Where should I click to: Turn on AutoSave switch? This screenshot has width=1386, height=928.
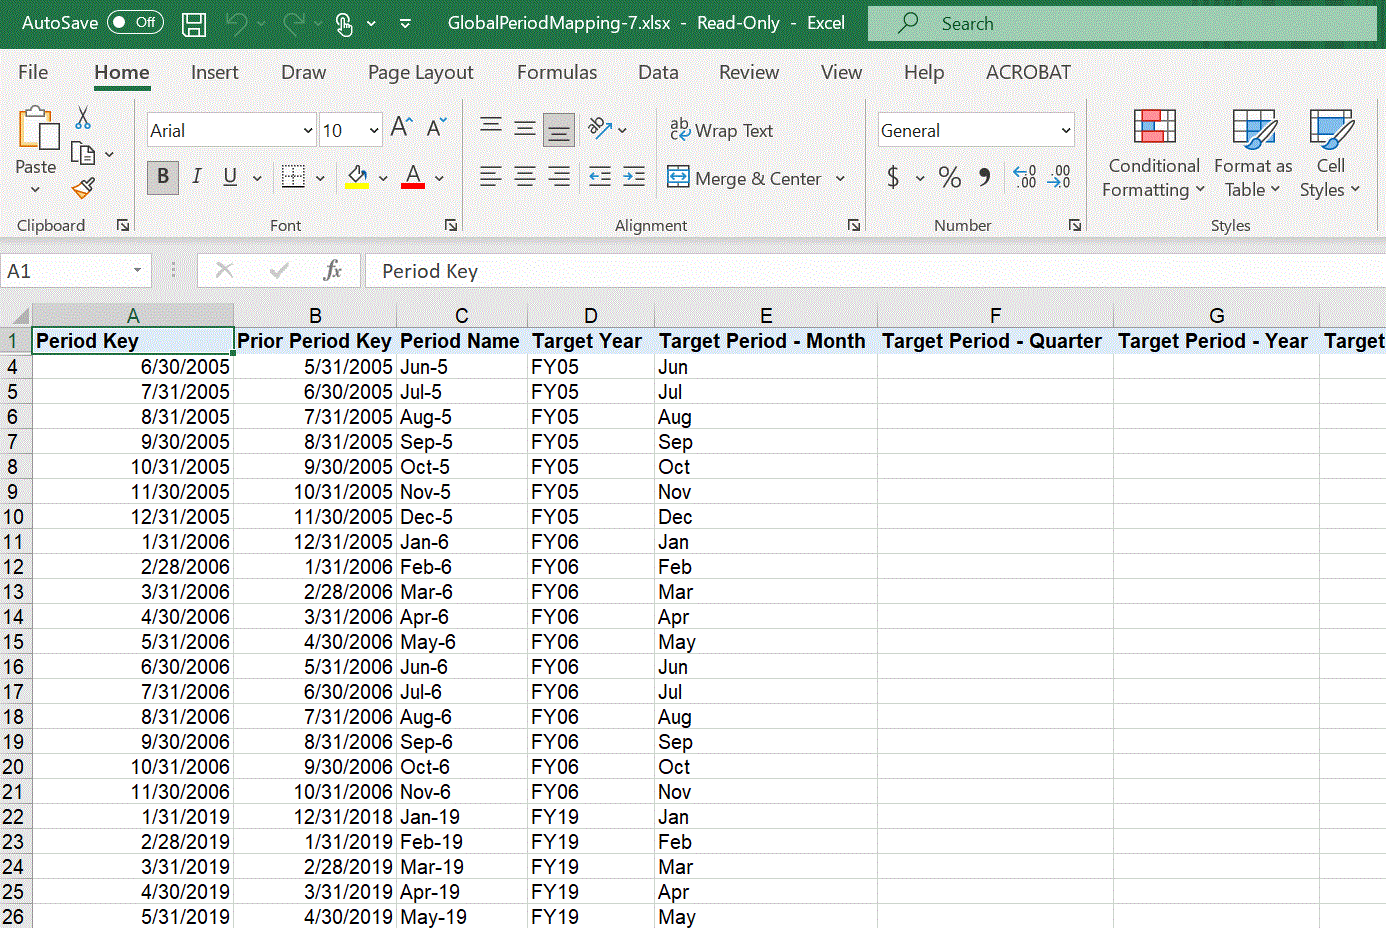coord(135,22)
